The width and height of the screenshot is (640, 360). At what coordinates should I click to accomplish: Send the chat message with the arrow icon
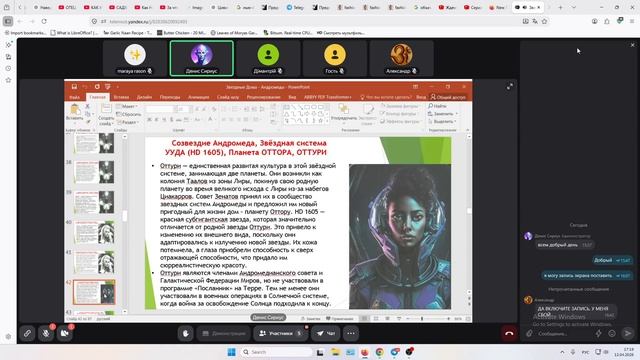click(x=628, y=333)
